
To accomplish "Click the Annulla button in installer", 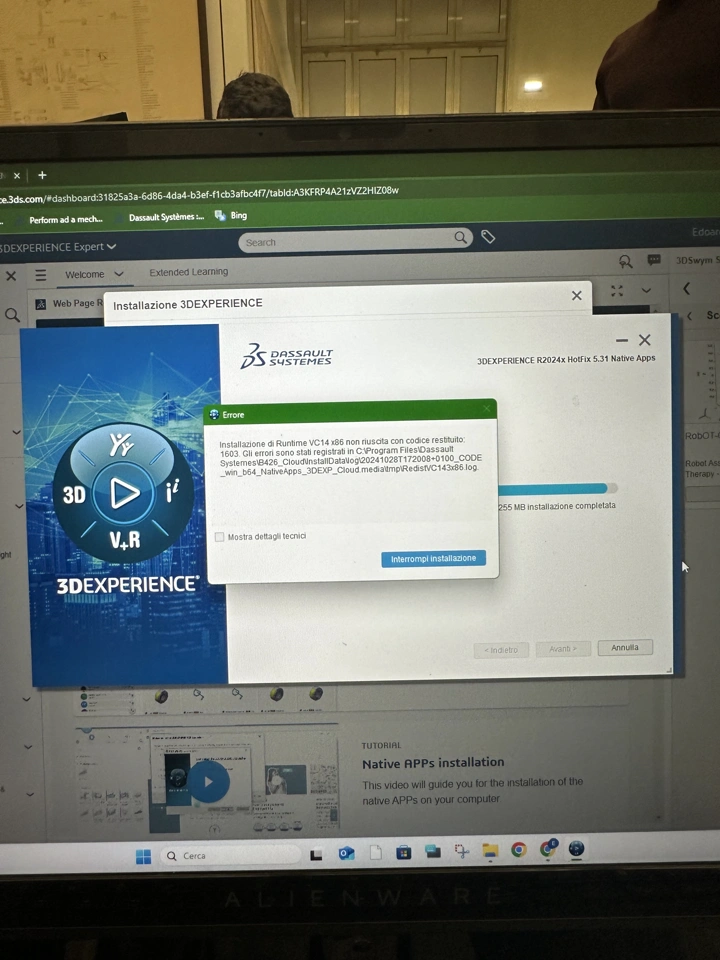I will pos(624,648).
